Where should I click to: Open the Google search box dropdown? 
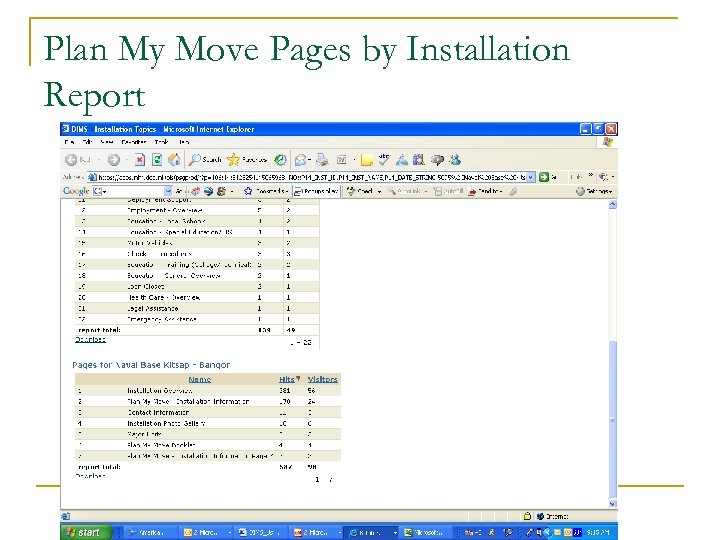168,191
